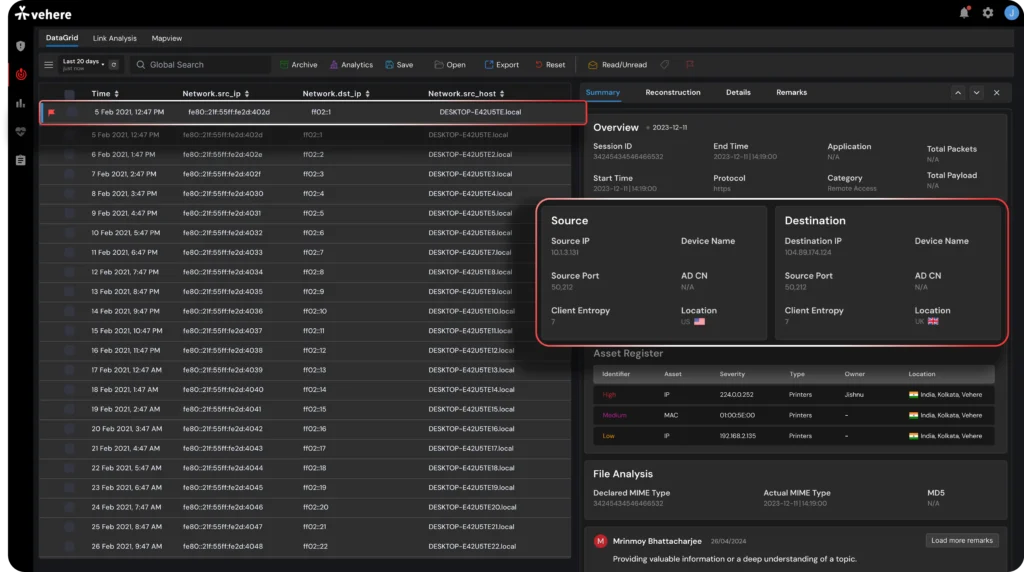The width and height of the screenshot is (1024, 572).
Task: Click the Vehere logo
Action: [x=43, y=14]
